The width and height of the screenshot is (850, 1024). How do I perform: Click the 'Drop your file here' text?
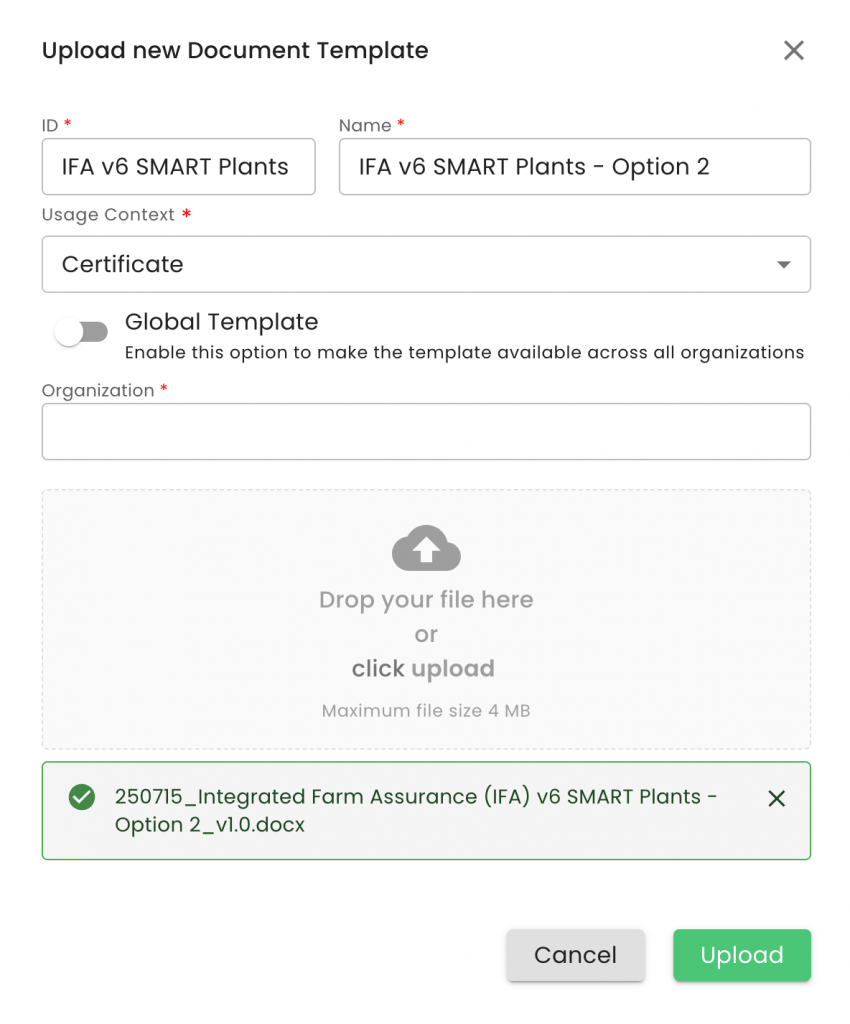pyautogui.click(x=426, y=600)
